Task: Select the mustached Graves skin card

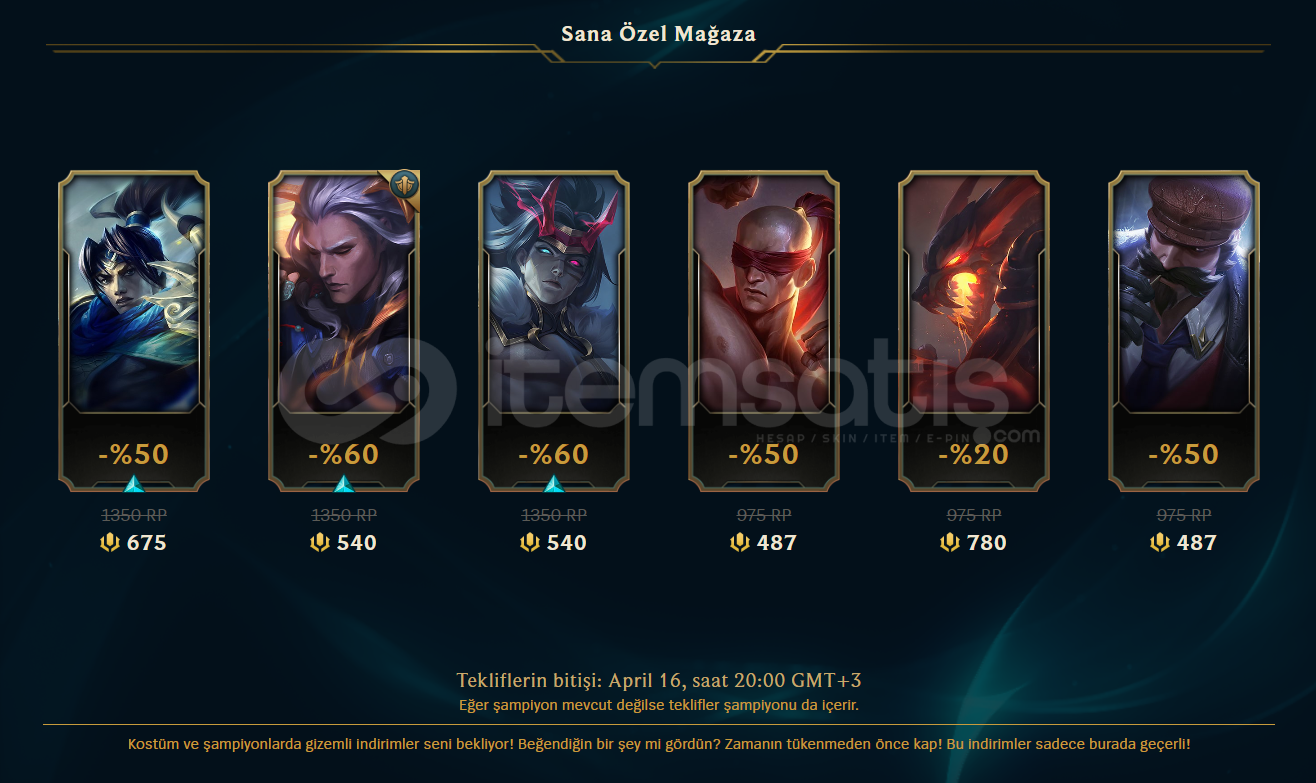Action: pos(1184,331)
